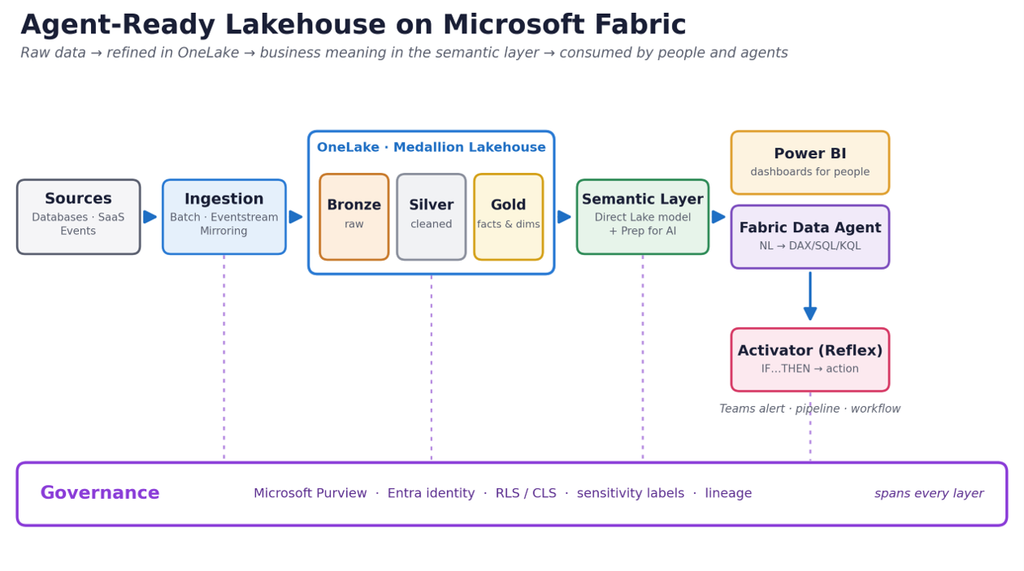Image resolution: width=1024 pixels, height=571 pixels.
Task: Click the Microsoft Purview text
Action: [310, 493]
